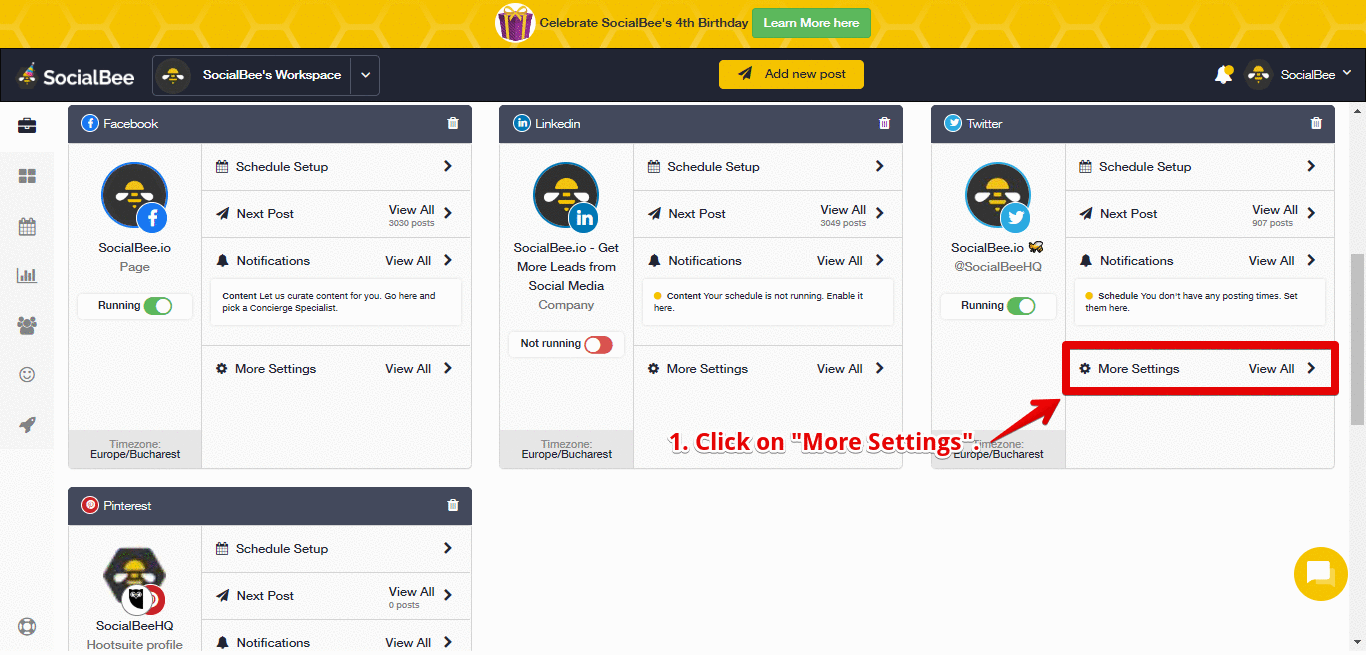Open Facebook Schedule Setup row

336,167
